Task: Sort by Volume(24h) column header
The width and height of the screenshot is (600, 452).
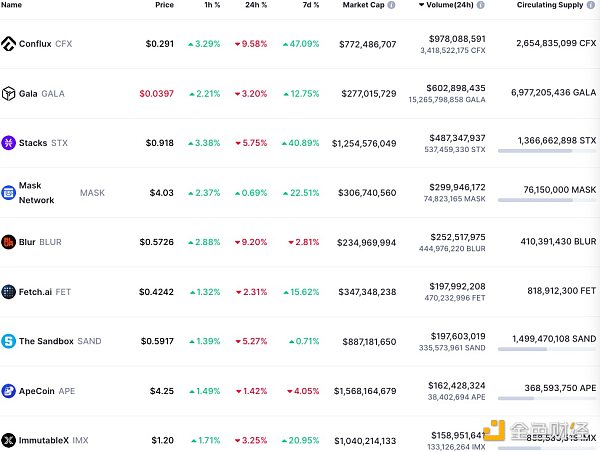Action: (x=450, y=6)
